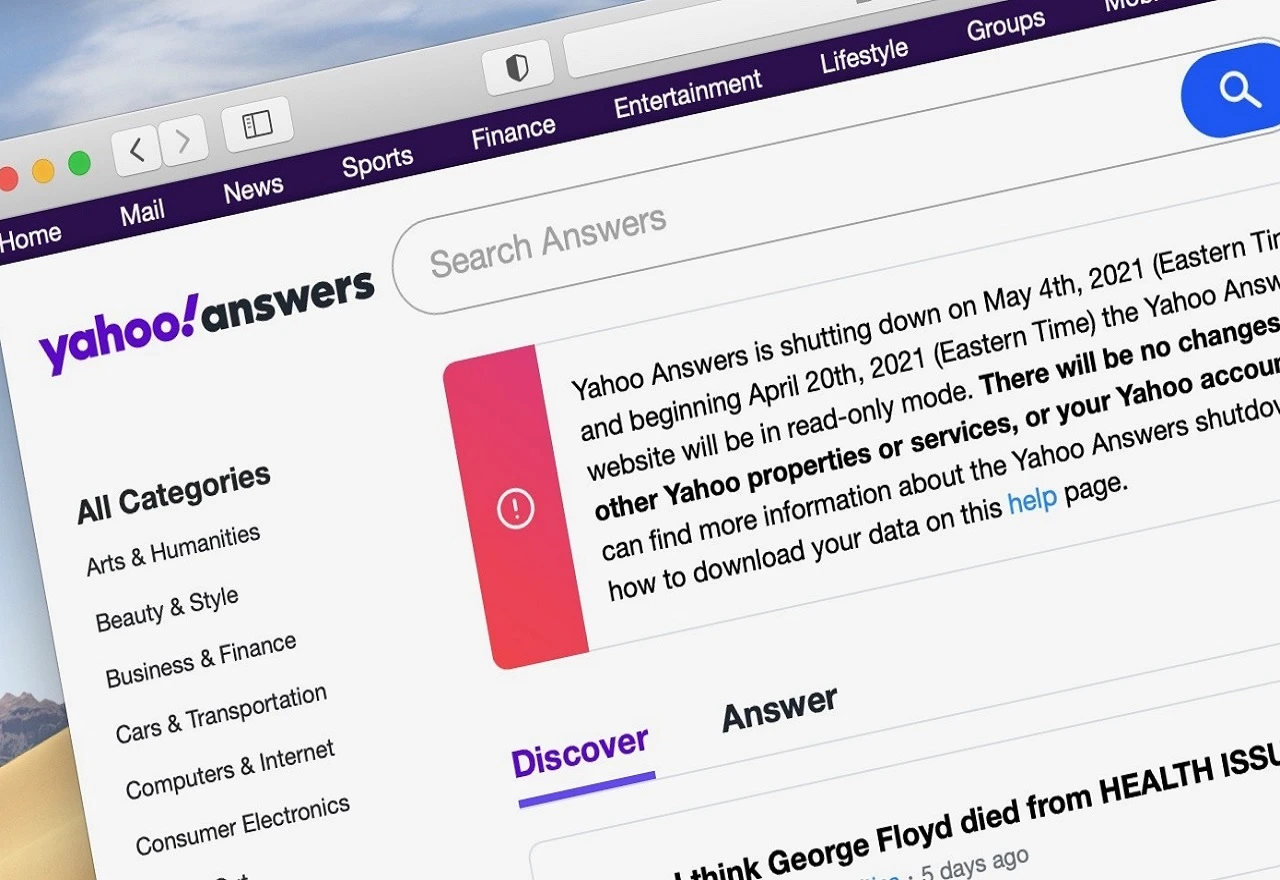Open Entertainment in the navigation bar
Image resolution: width=1280 pixels, height=880 pixels.
tap(688, 94)
